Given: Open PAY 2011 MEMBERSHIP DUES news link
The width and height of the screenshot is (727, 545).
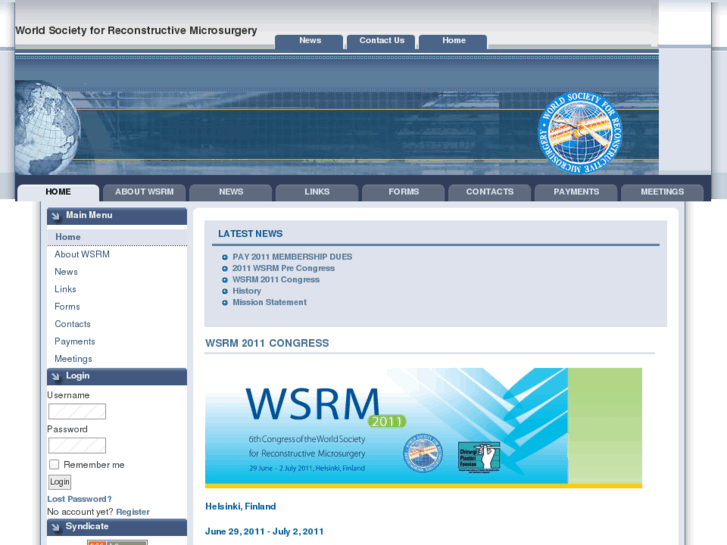Looking at the screenshot, I should pyautogui.click(x=292, y=257).
